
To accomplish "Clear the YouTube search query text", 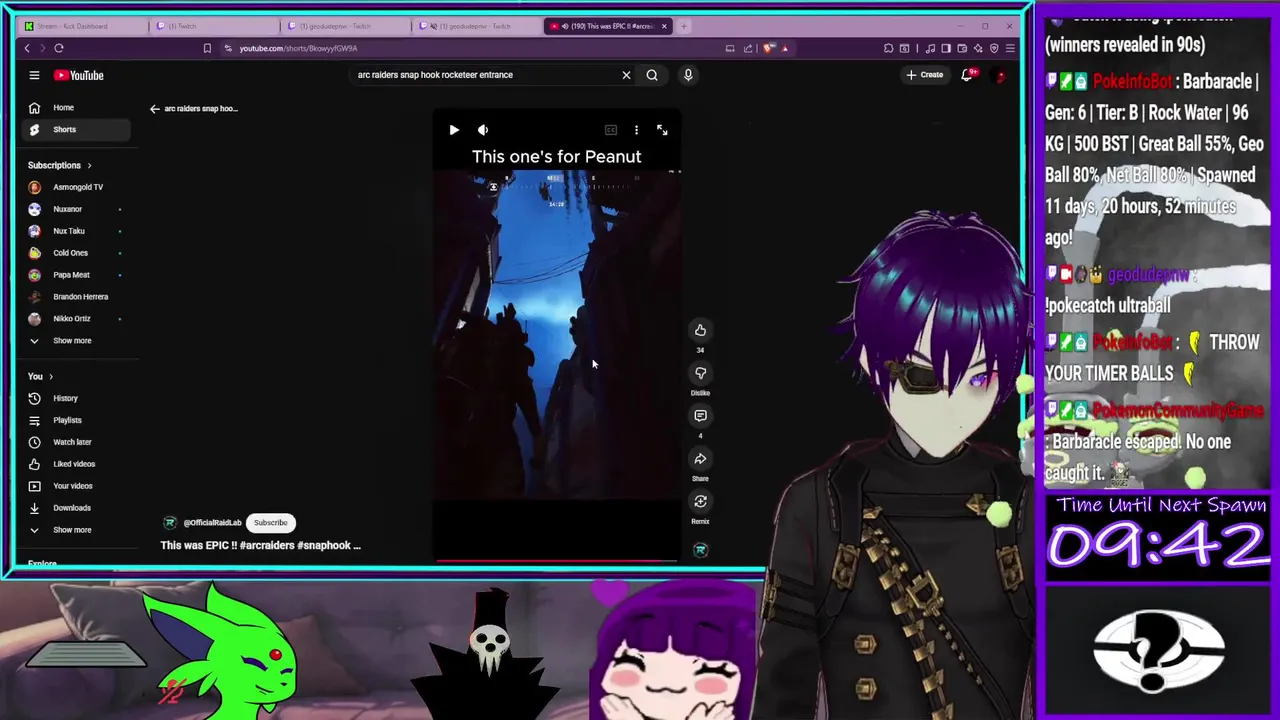I will (626, 75).
